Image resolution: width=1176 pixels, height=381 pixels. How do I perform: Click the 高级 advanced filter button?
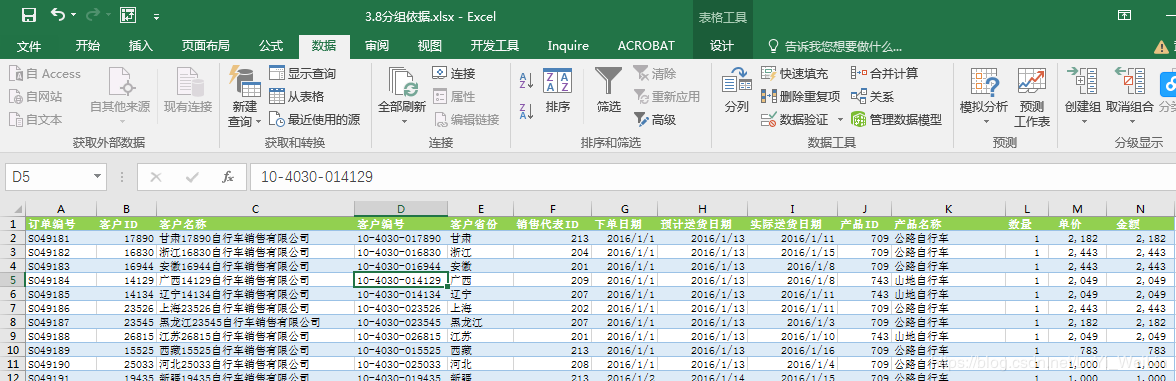point(655,119)
